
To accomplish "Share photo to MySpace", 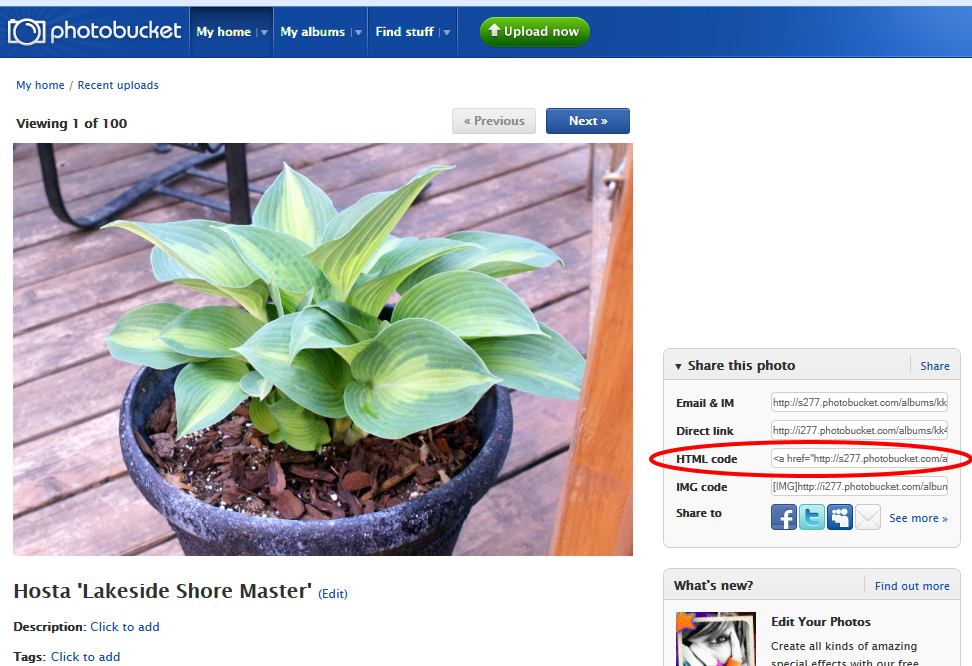I will pos(839,517).
